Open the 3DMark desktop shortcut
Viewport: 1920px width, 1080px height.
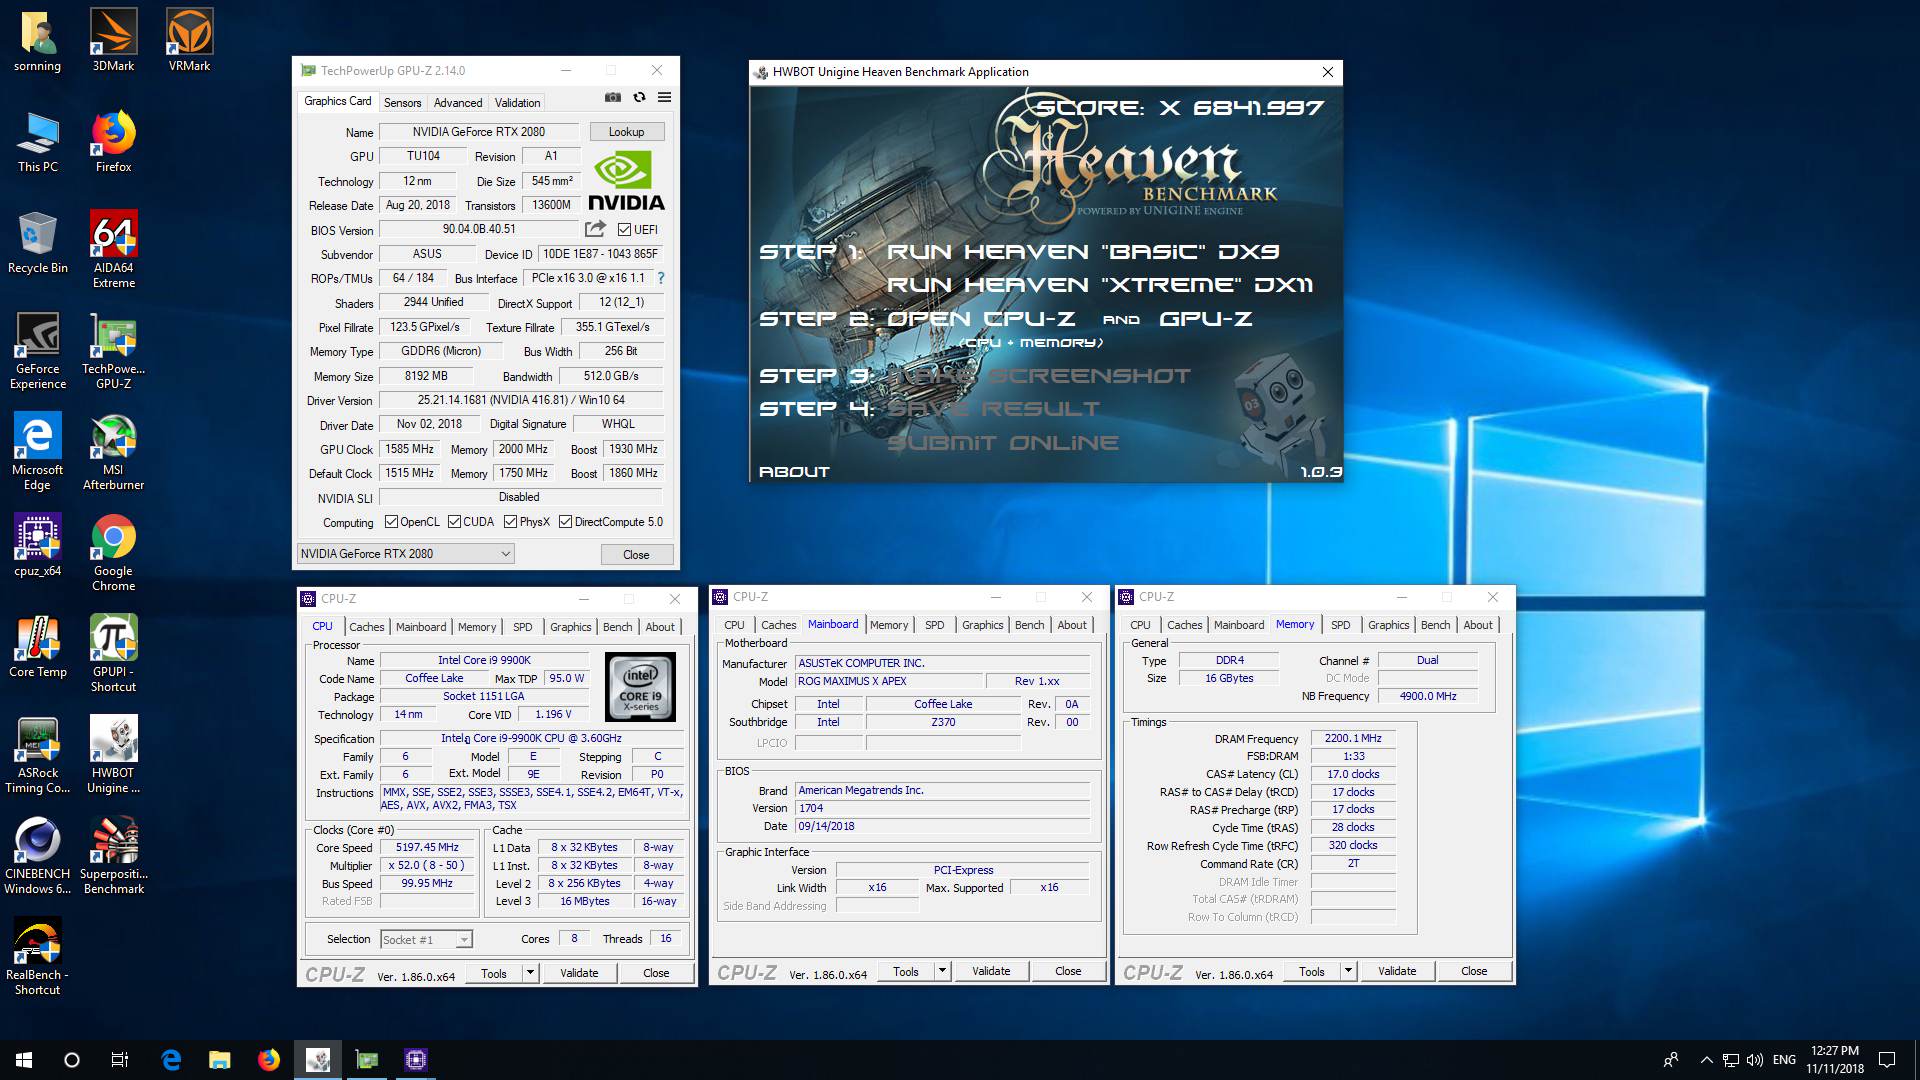click(113, 41)
